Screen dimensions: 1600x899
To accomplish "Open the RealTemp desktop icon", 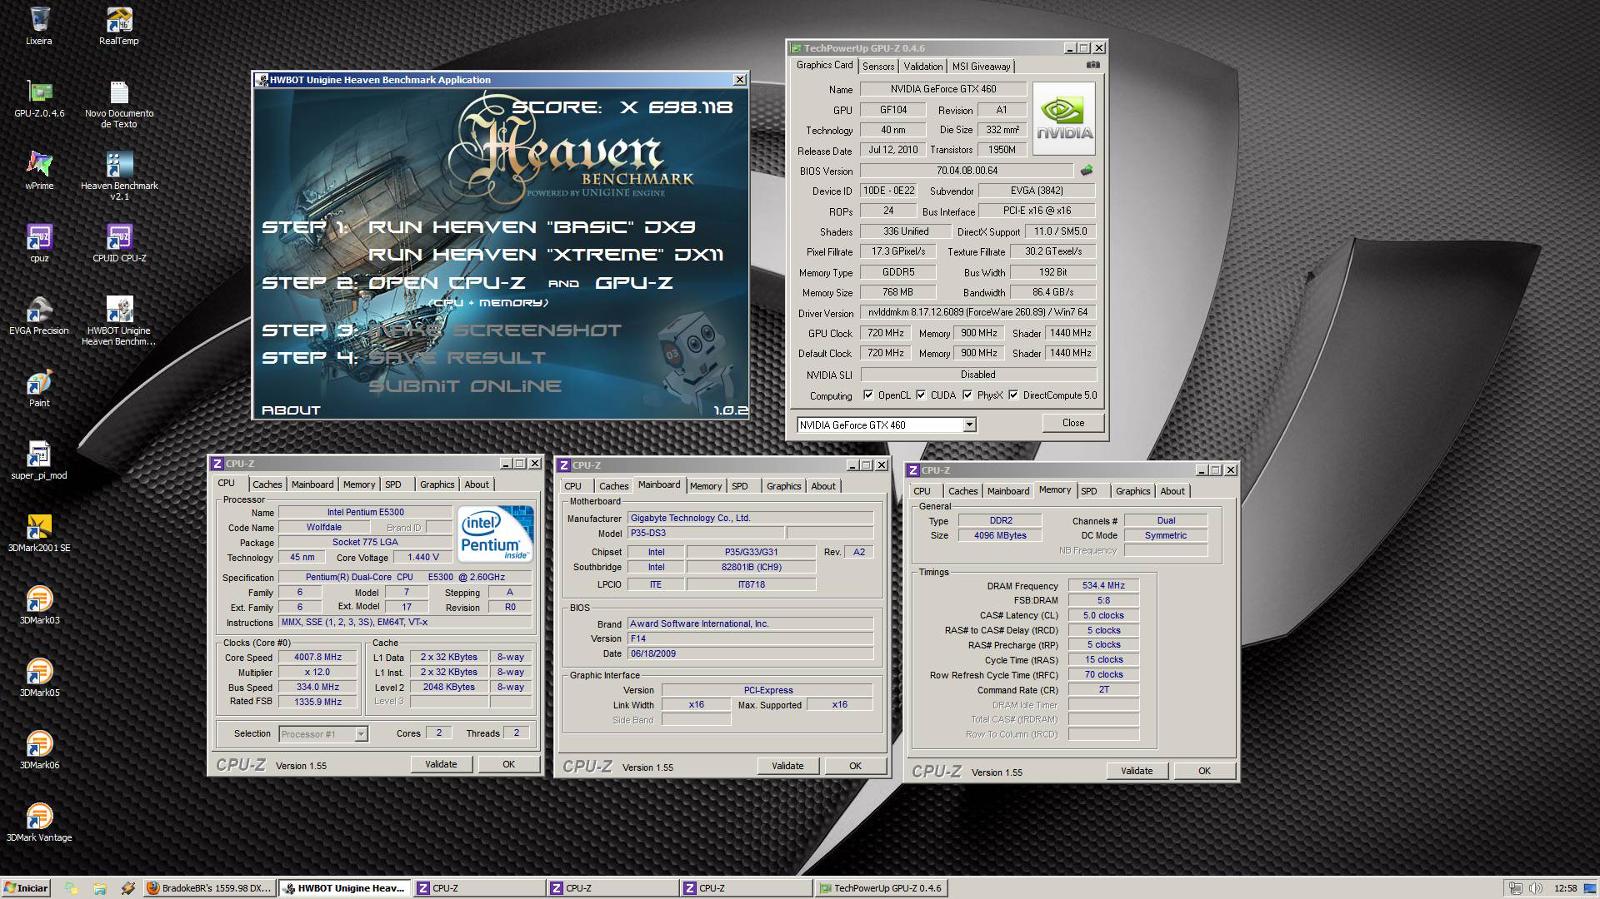I will 119,27.
